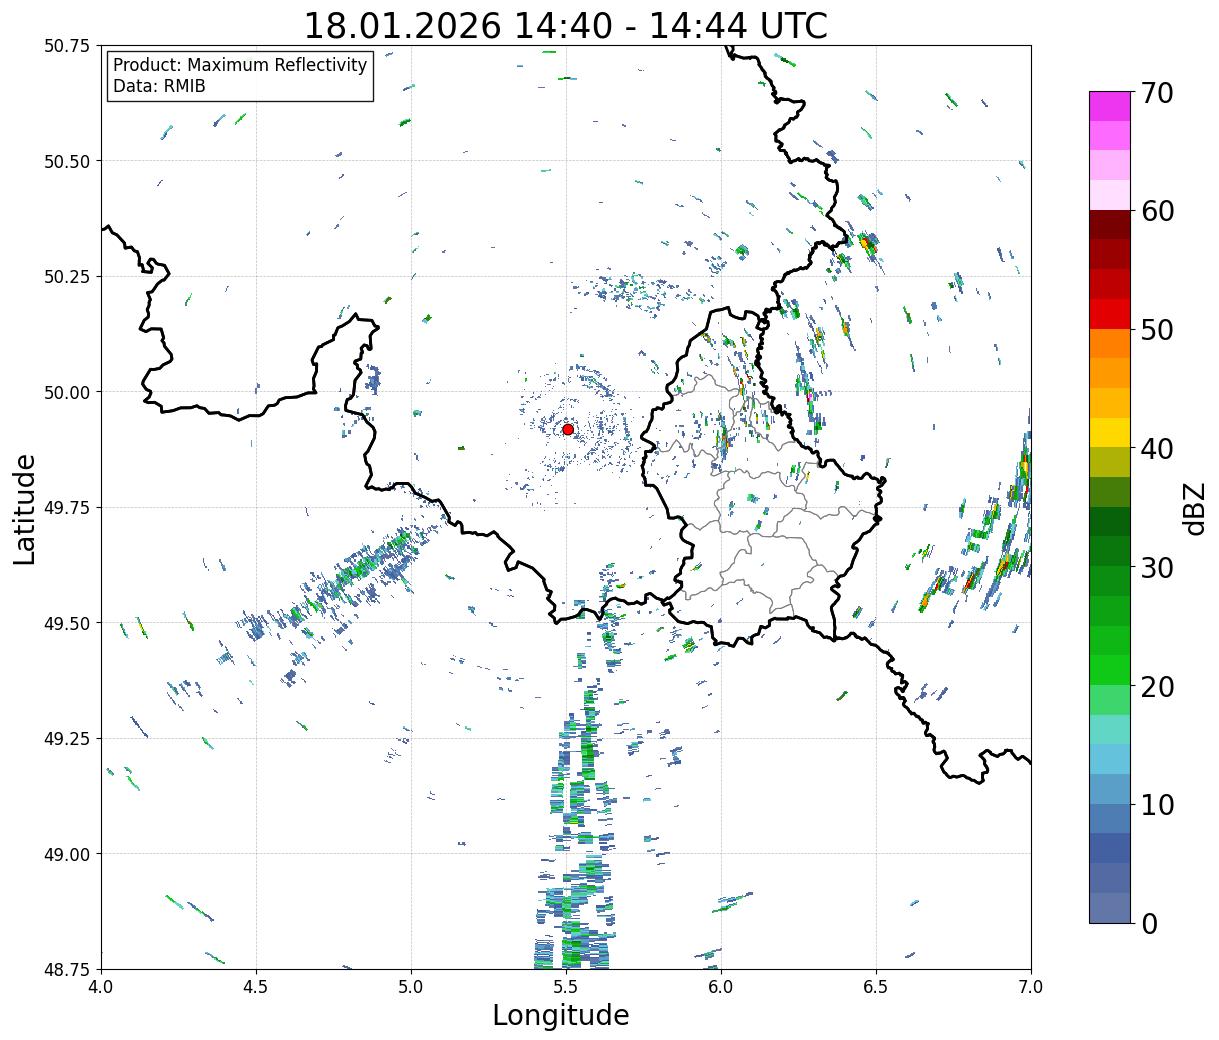Click the longitude tick label 4.5
This screenshot has width=1219, height=1040.
256,987
